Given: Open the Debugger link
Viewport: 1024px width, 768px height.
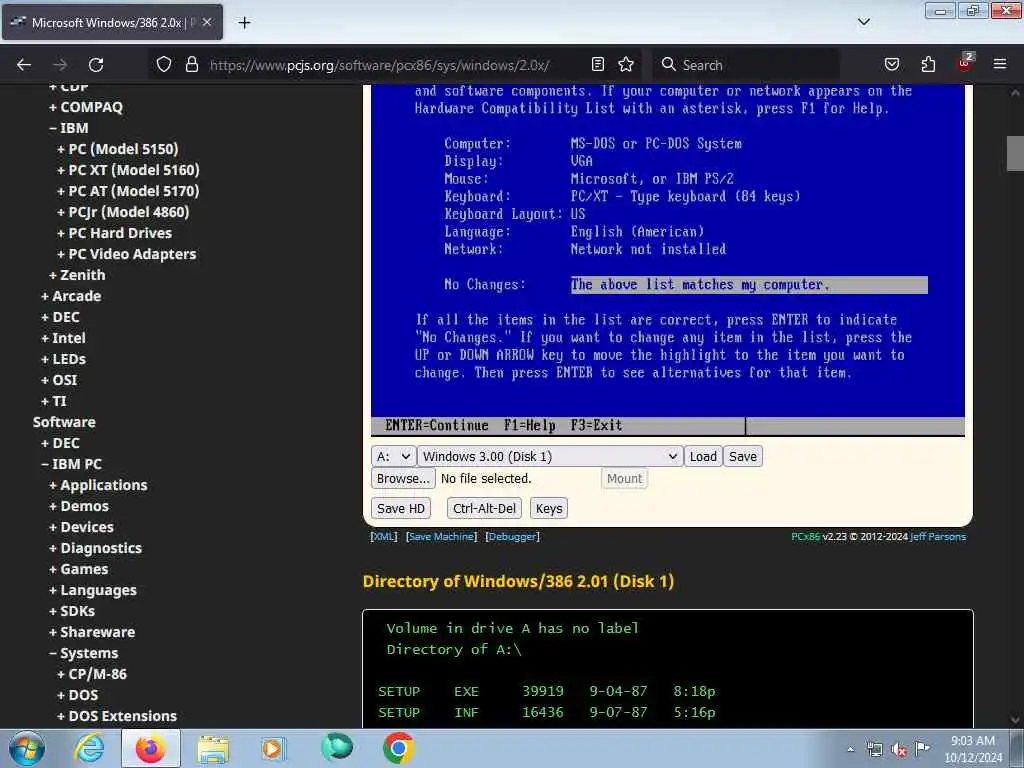Looking at the screenshot, I should (x=512, y=536).
